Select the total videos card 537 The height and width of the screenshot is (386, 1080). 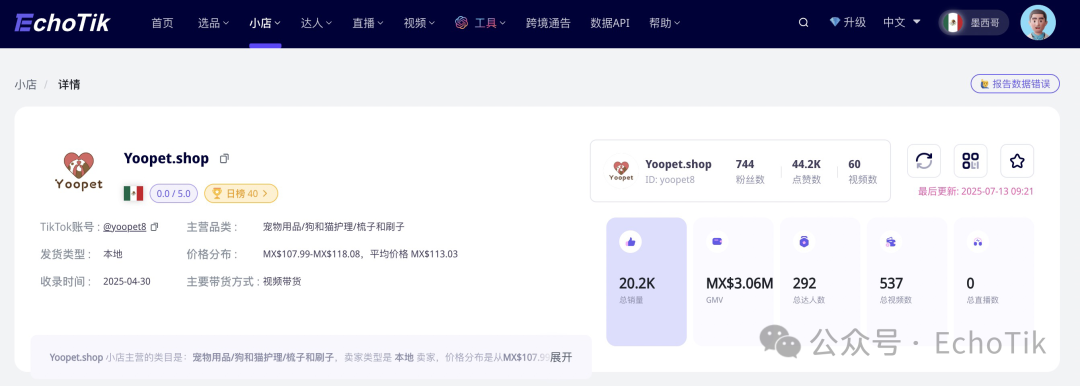pos(907,281)
